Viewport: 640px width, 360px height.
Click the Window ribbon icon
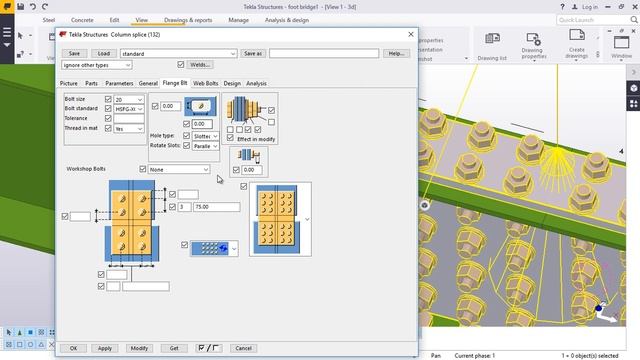point(621,43)
